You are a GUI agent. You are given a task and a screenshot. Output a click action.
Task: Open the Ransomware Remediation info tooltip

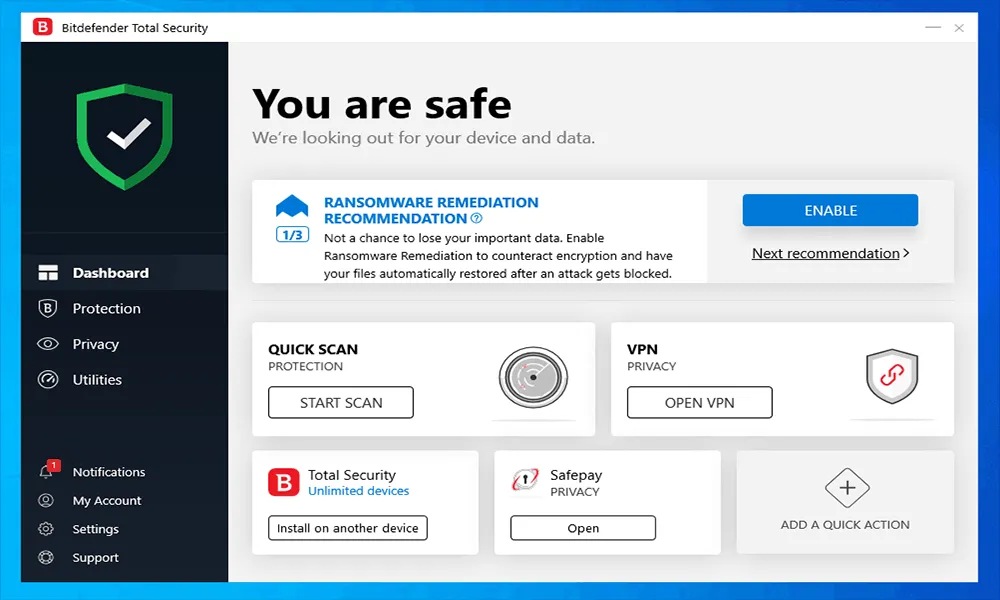477,218
